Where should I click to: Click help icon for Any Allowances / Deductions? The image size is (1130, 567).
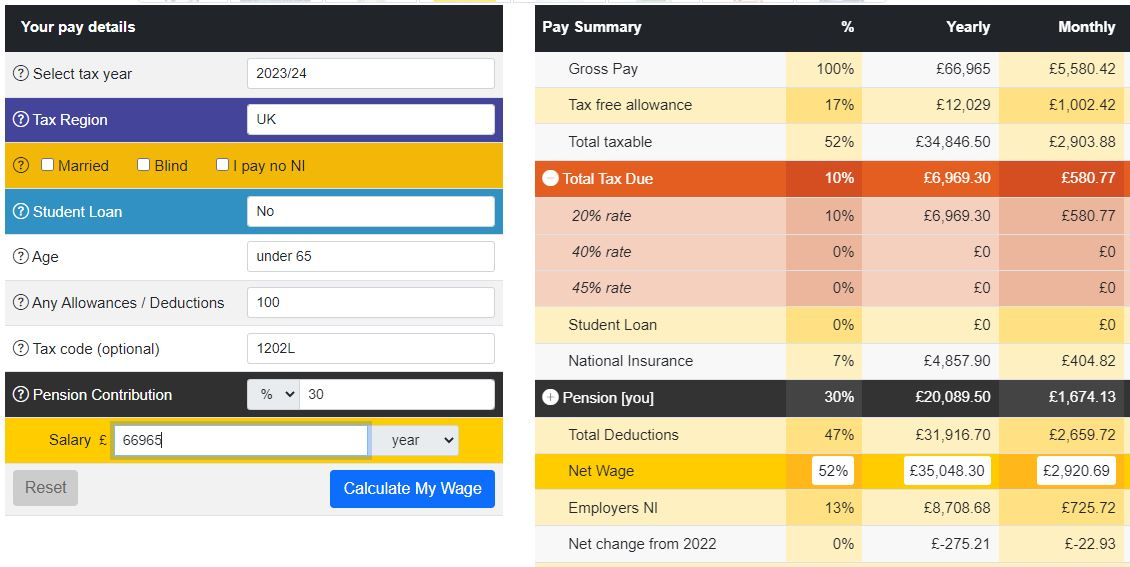(21, 303)
